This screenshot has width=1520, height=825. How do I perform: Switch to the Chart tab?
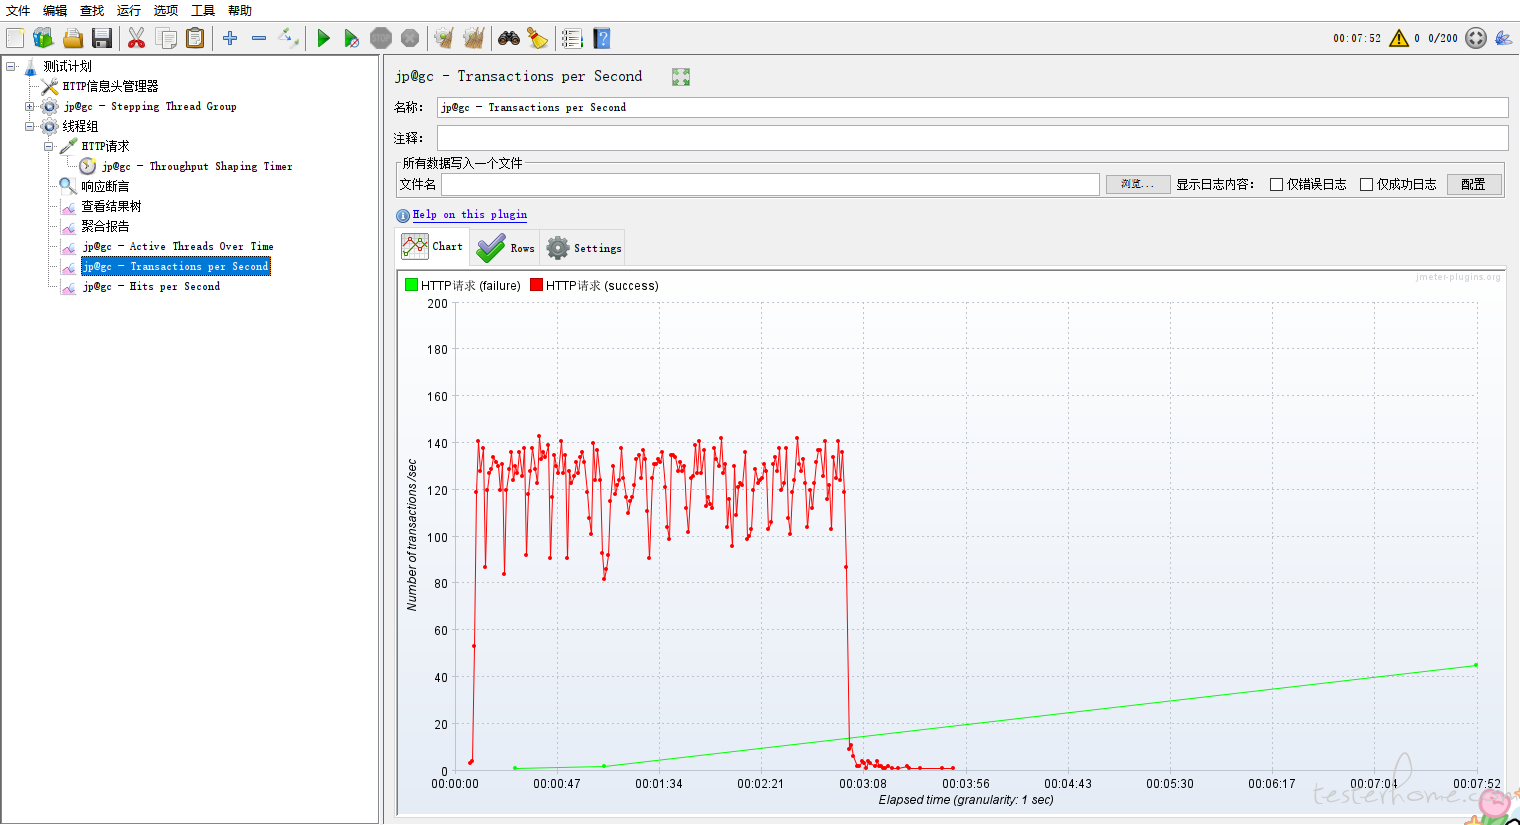[433, 246]
